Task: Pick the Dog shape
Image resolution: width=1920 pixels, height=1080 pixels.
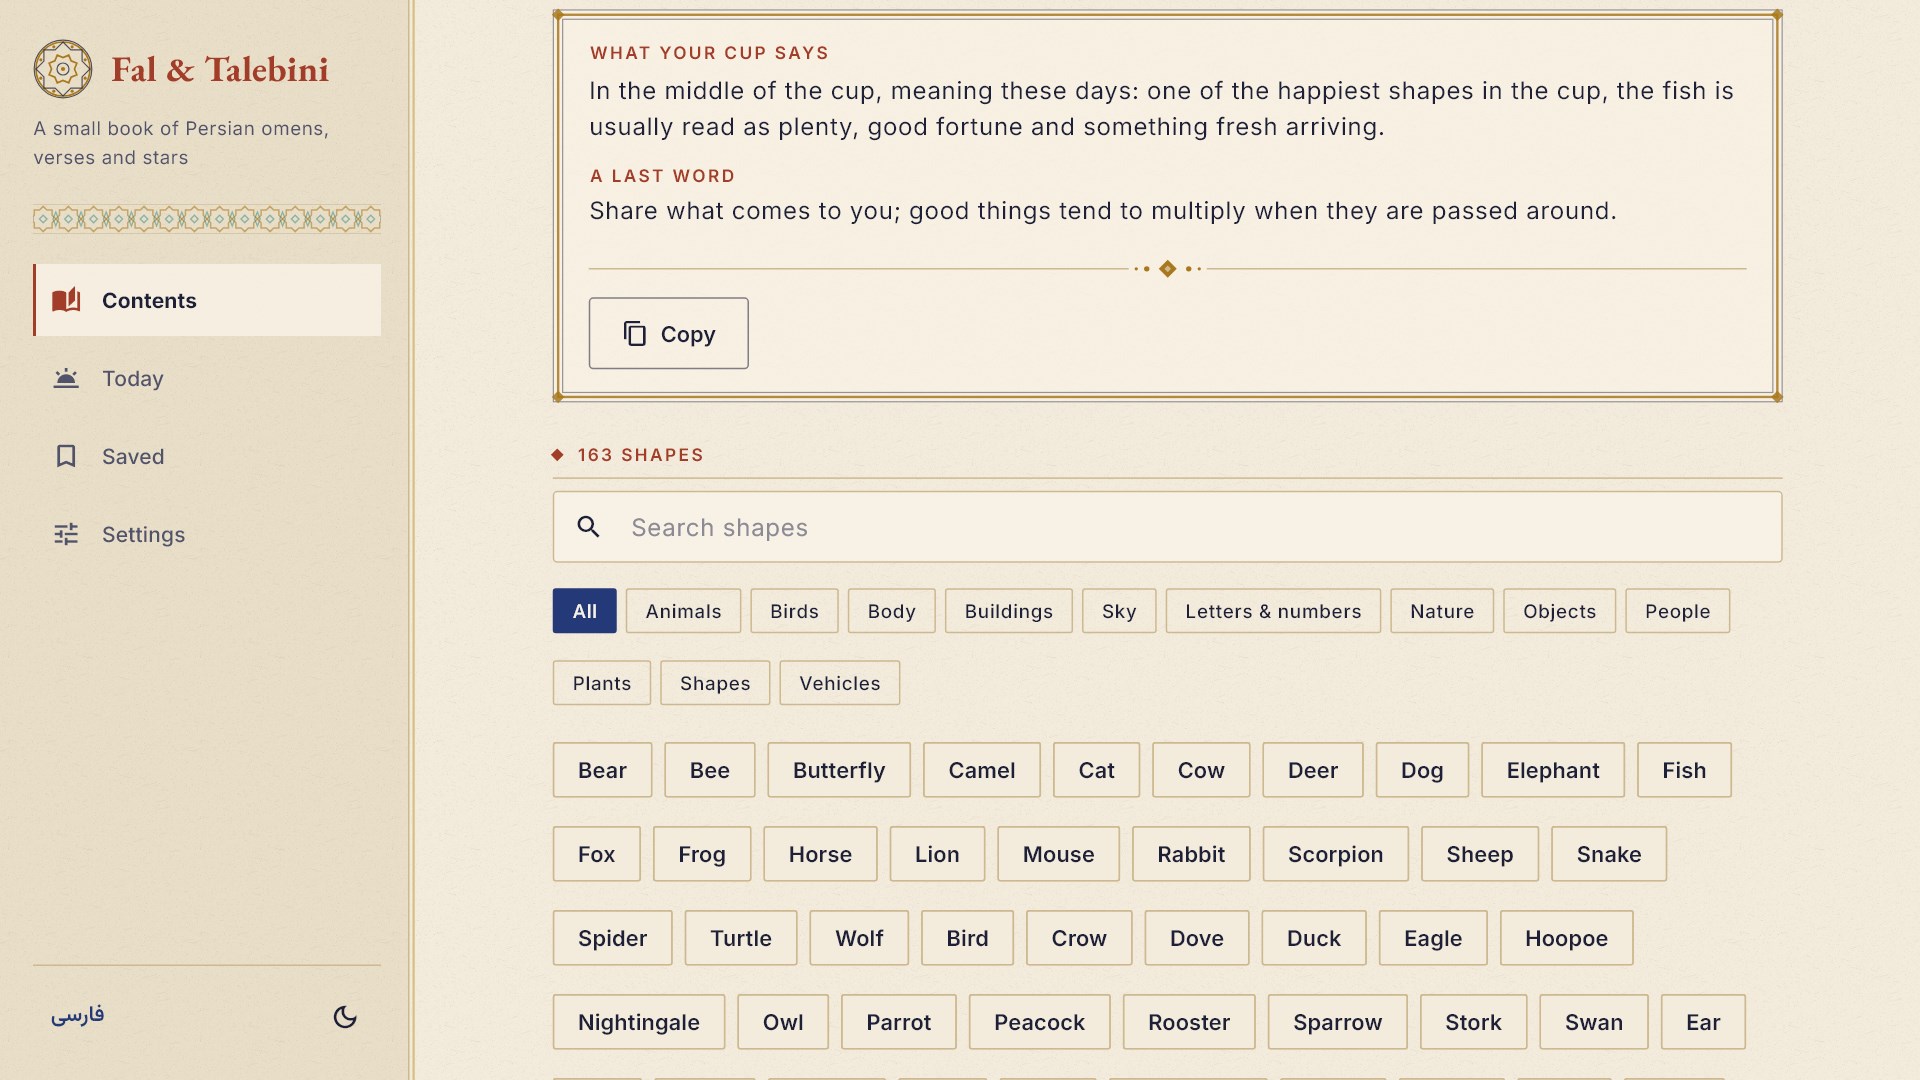Action: point(1422,770)
